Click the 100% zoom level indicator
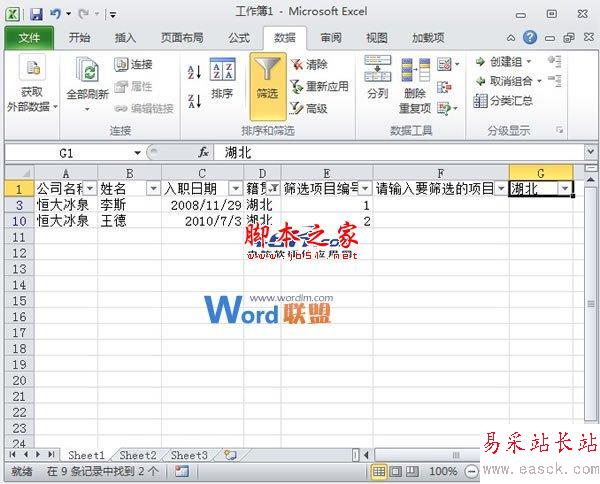The image size is (600, 484). pos(443,471)
